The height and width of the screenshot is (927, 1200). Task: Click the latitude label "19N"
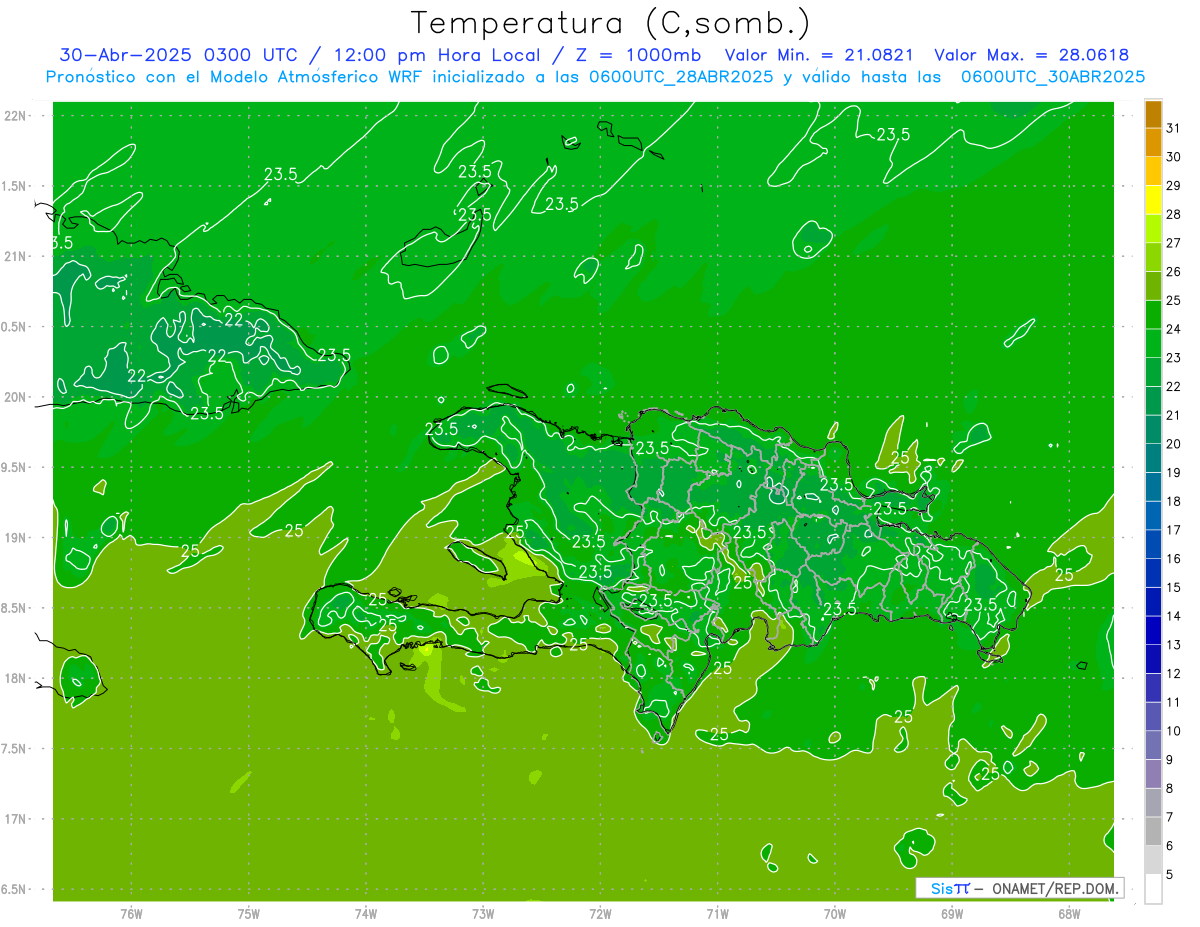click(15, 538)
